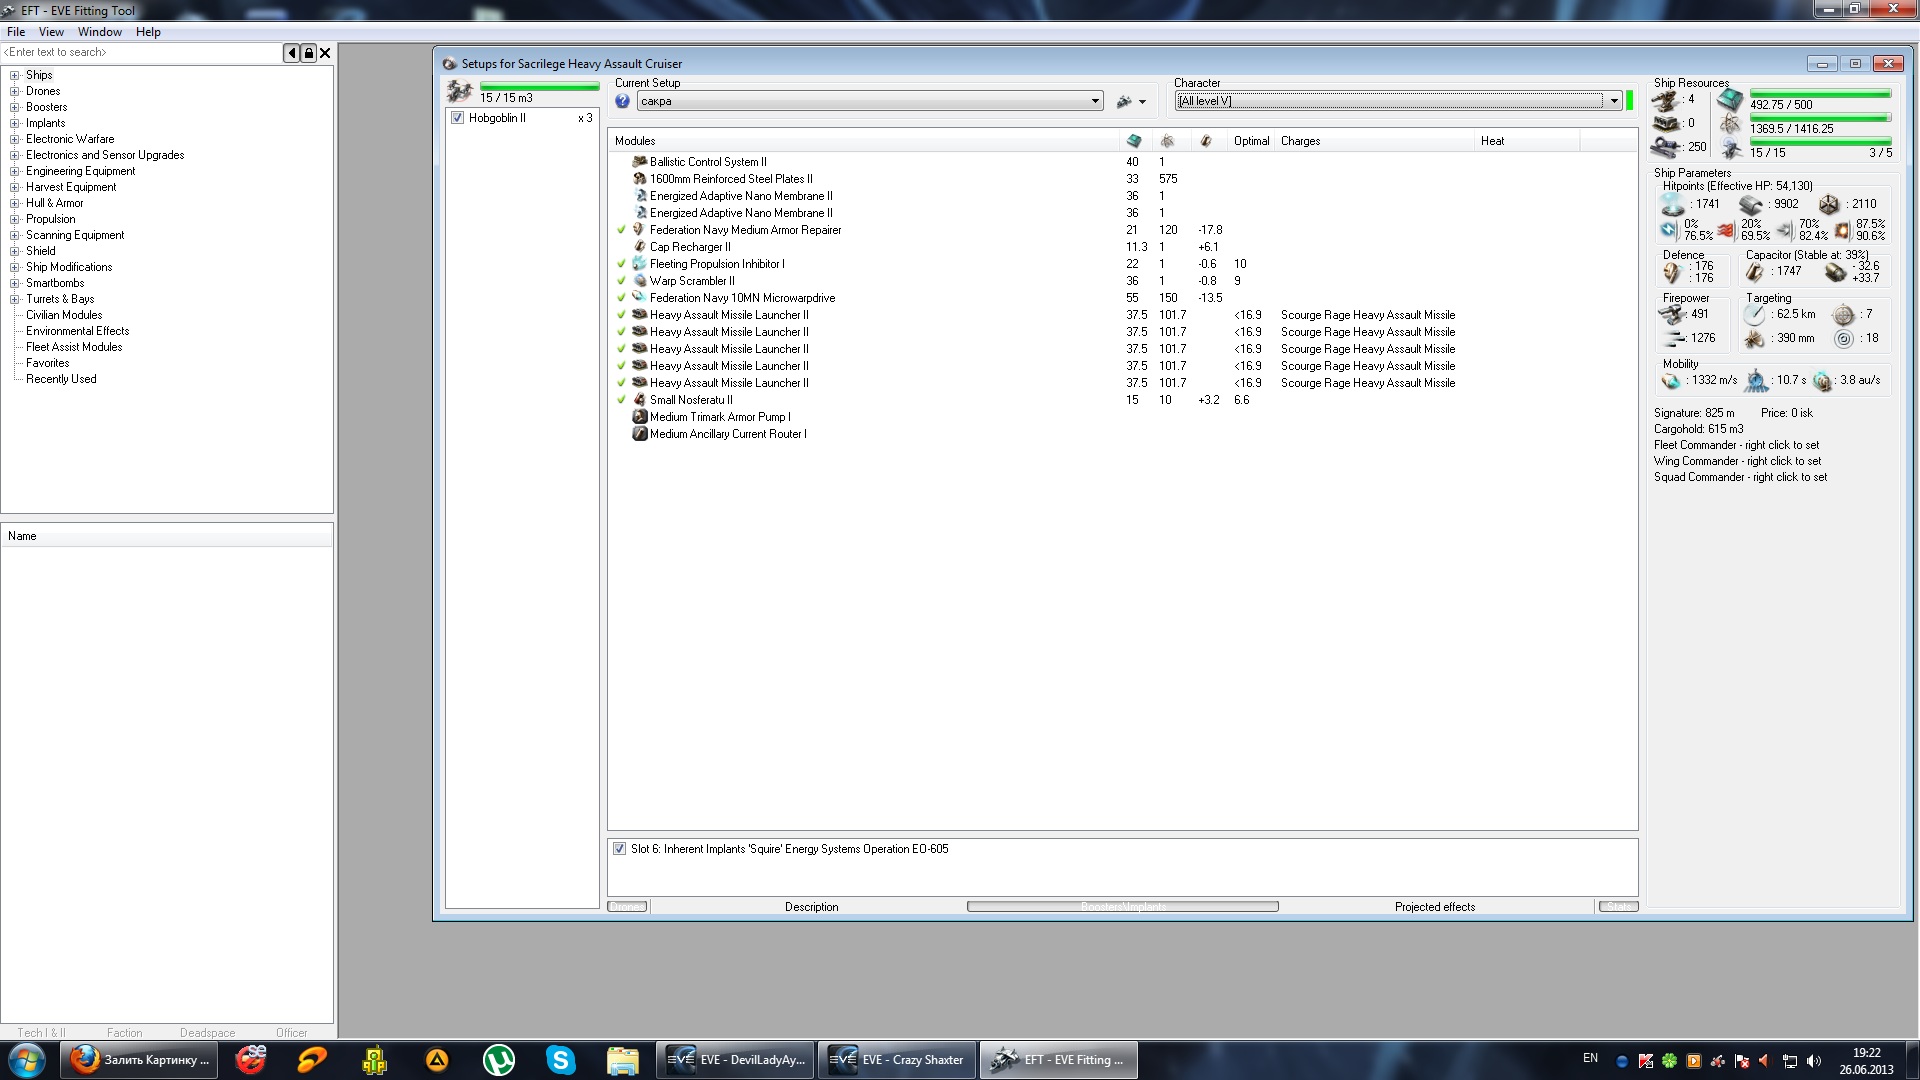Screen dimensions: 1920x1080
Task: Click the blue help icon beside Current Setup
Action: (622, 101)
